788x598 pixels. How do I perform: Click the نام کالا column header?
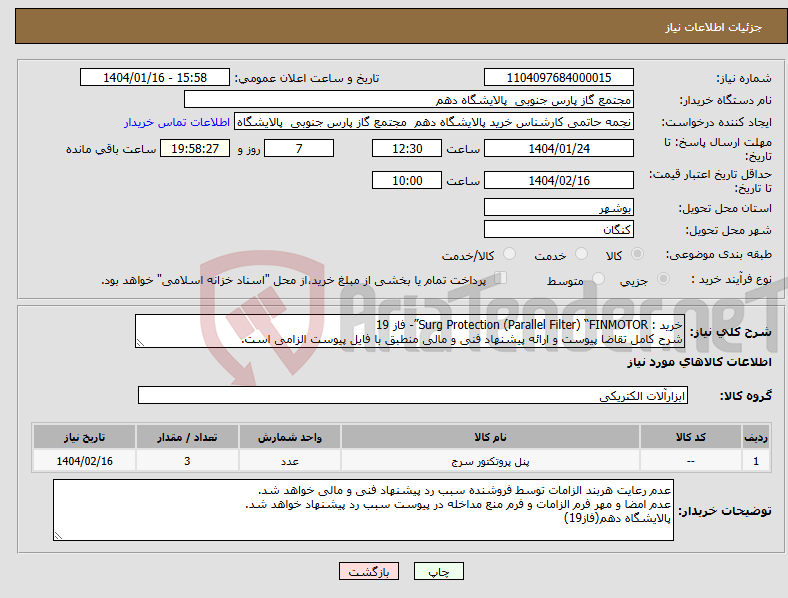point(490,437)
